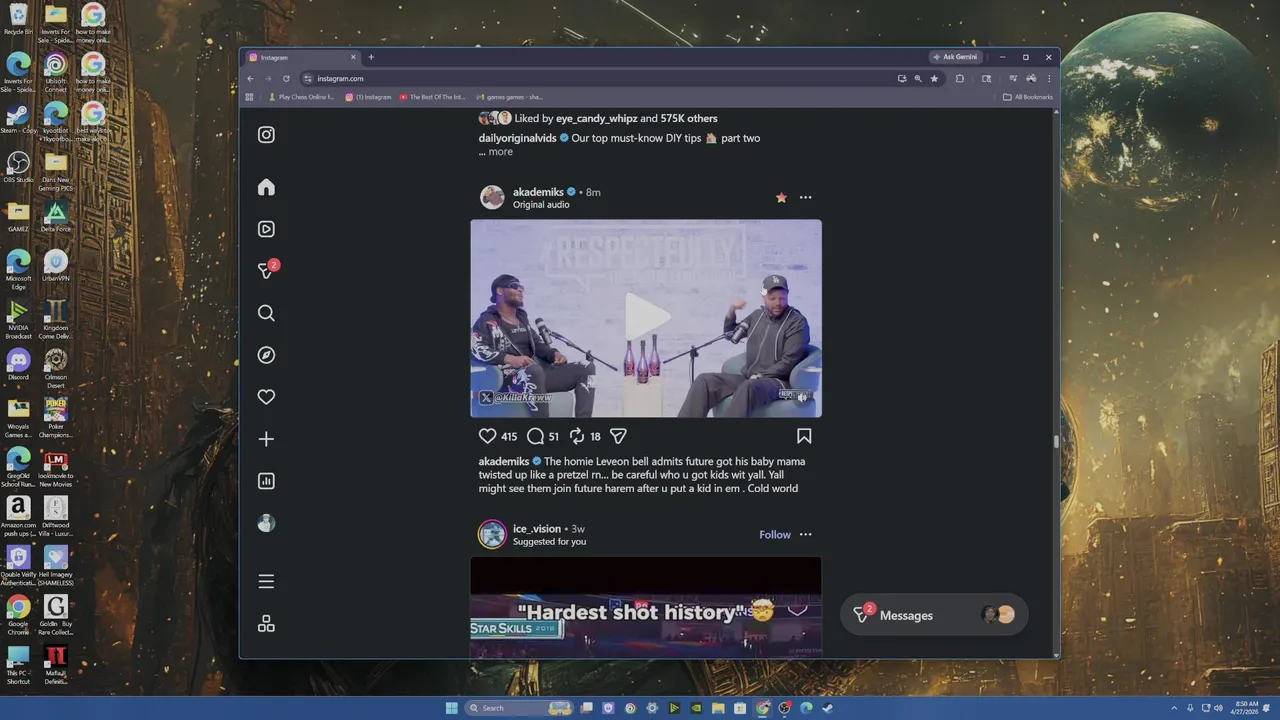Open Recycle Bin desktop icon
The height and width of the screenshot is (720, 1280).
[18, 19]
